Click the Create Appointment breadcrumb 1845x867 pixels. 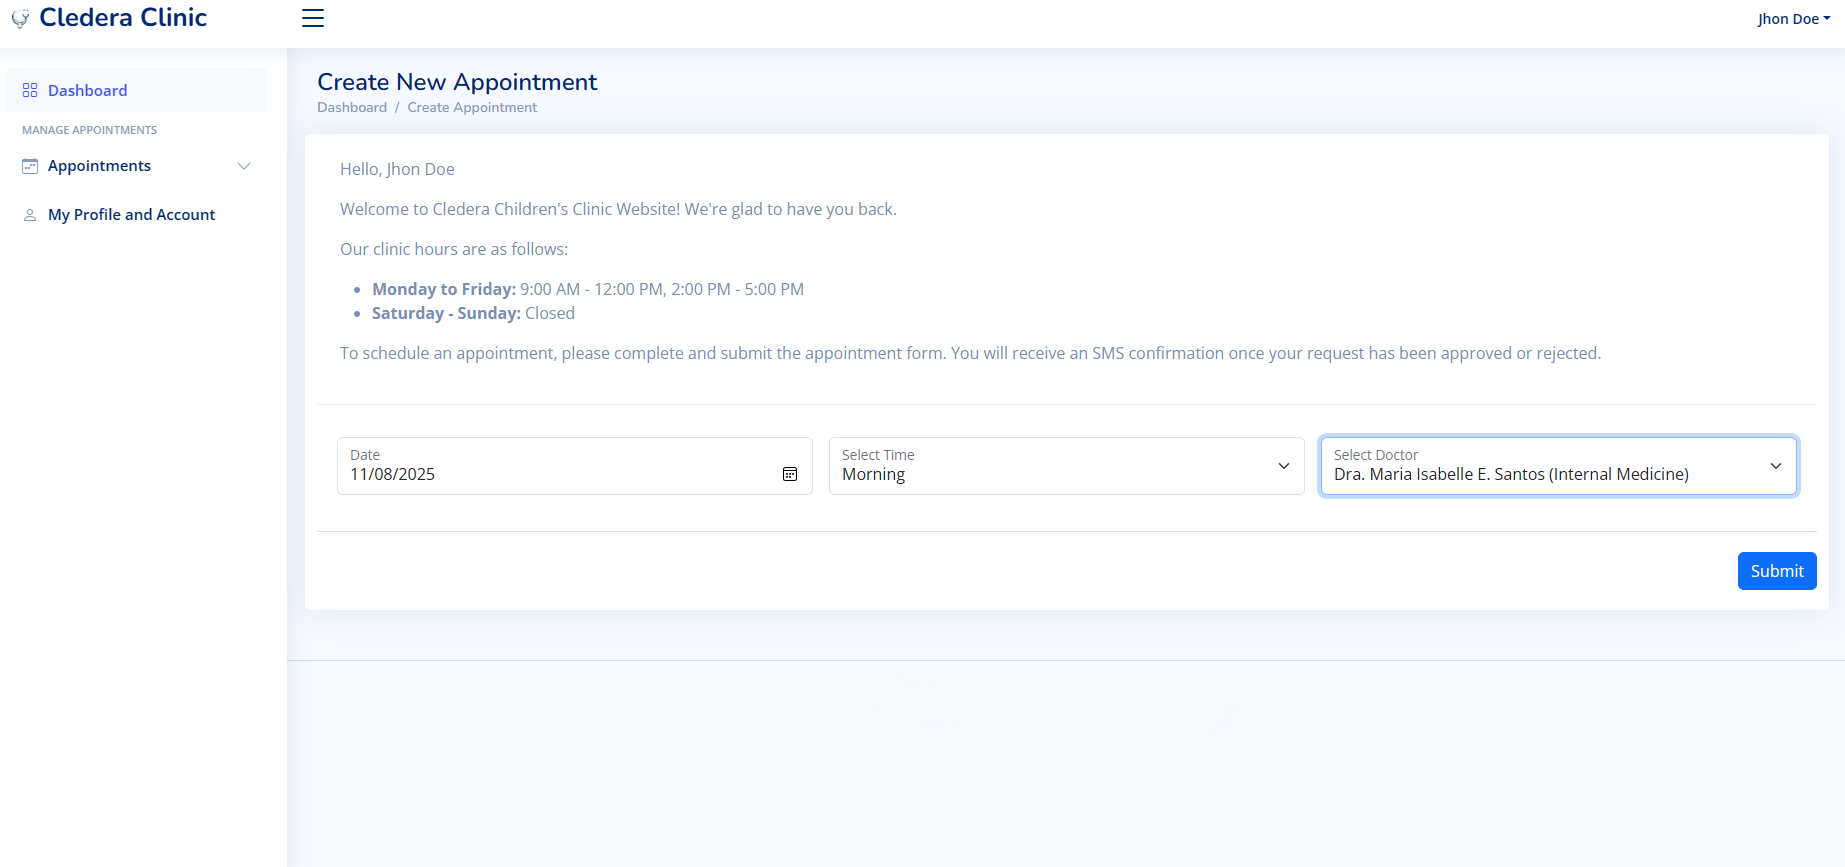(x=472, y=107)
